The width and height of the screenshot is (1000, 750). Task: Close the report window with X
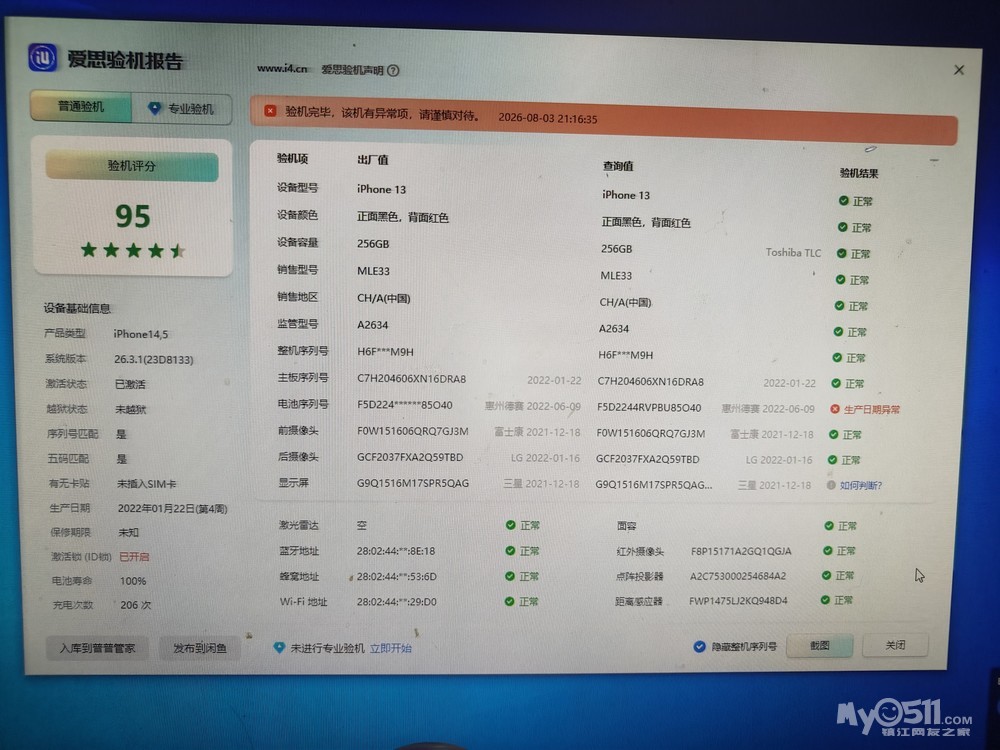click(959, 70)
